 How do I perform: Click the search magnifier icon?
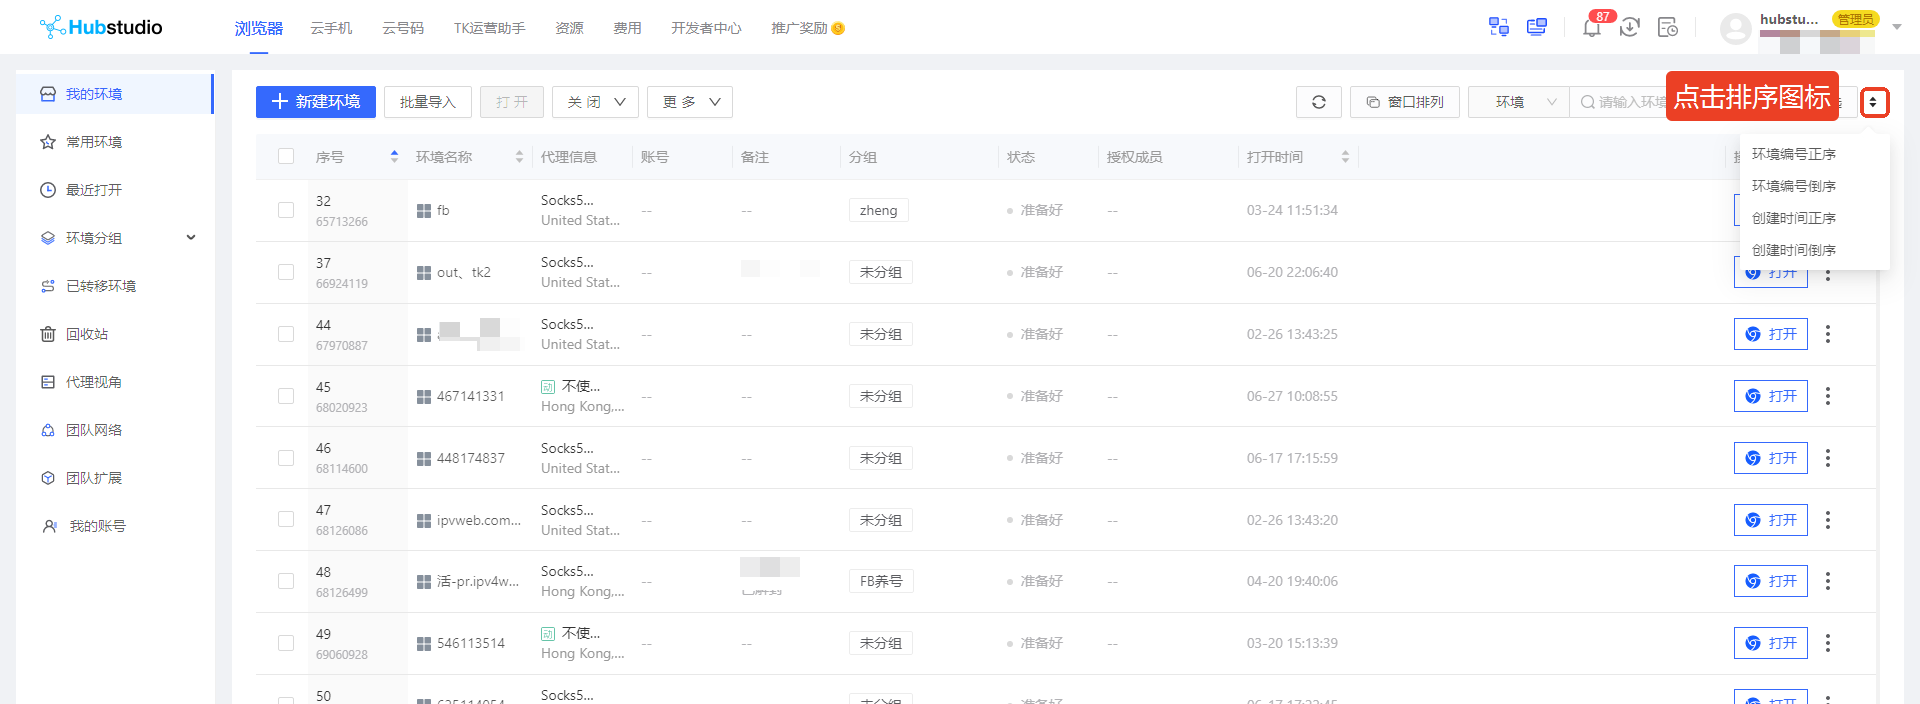[x=1587, y=102]
